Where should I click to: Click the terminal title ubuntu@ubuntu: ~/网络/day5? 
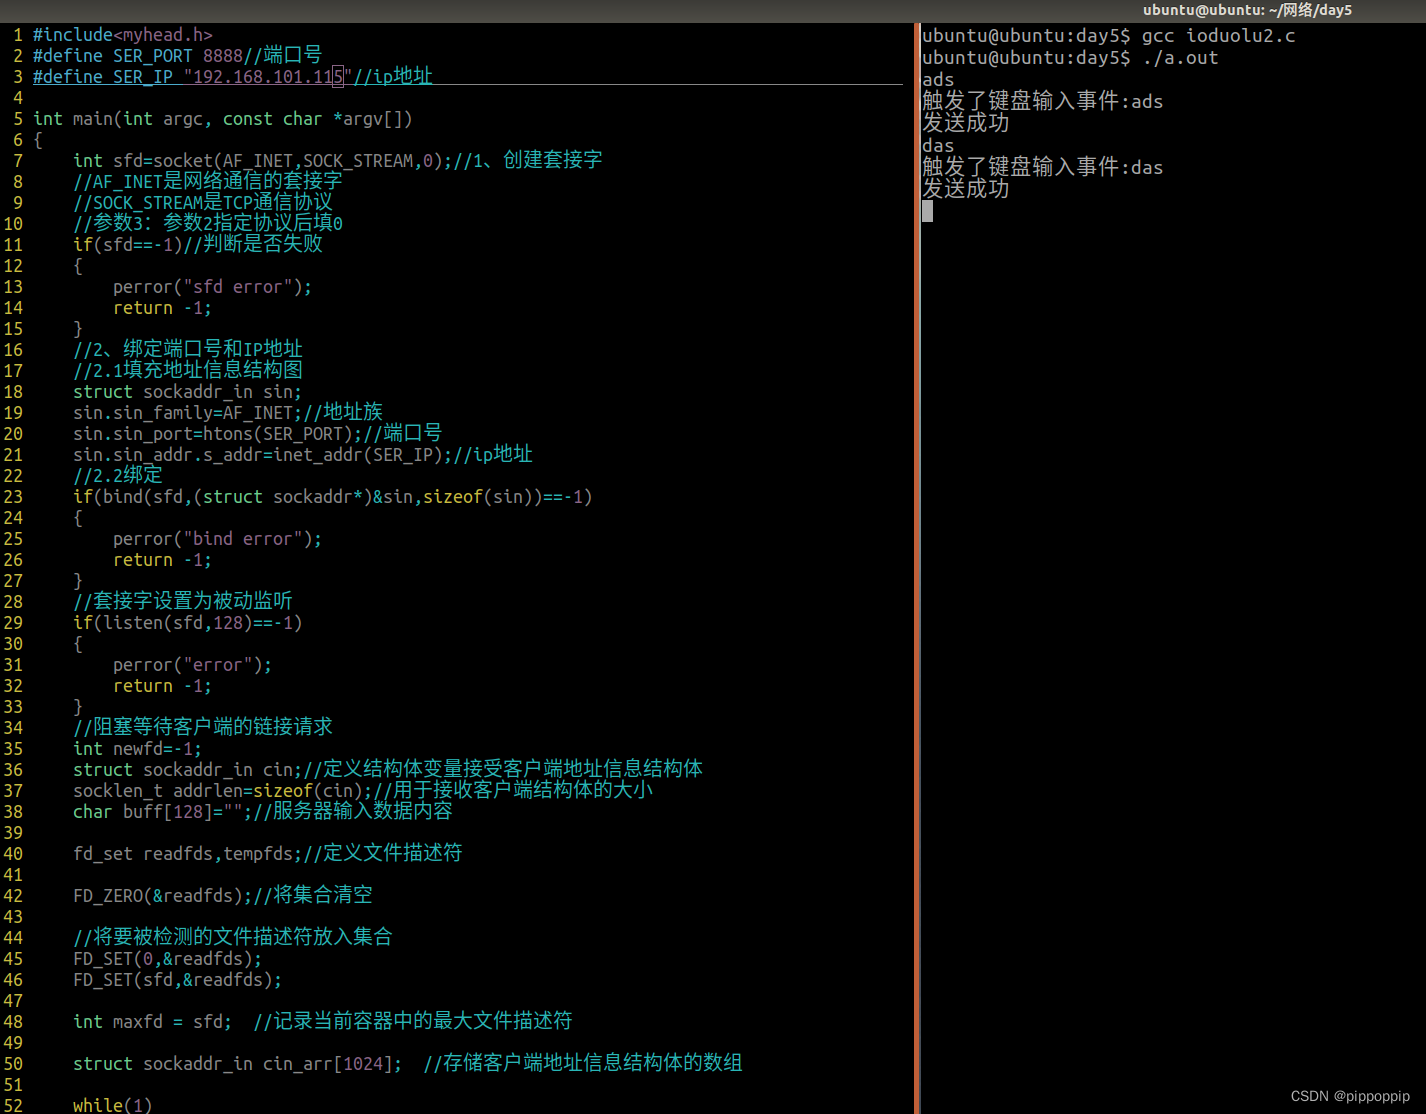click(1247, 10)
